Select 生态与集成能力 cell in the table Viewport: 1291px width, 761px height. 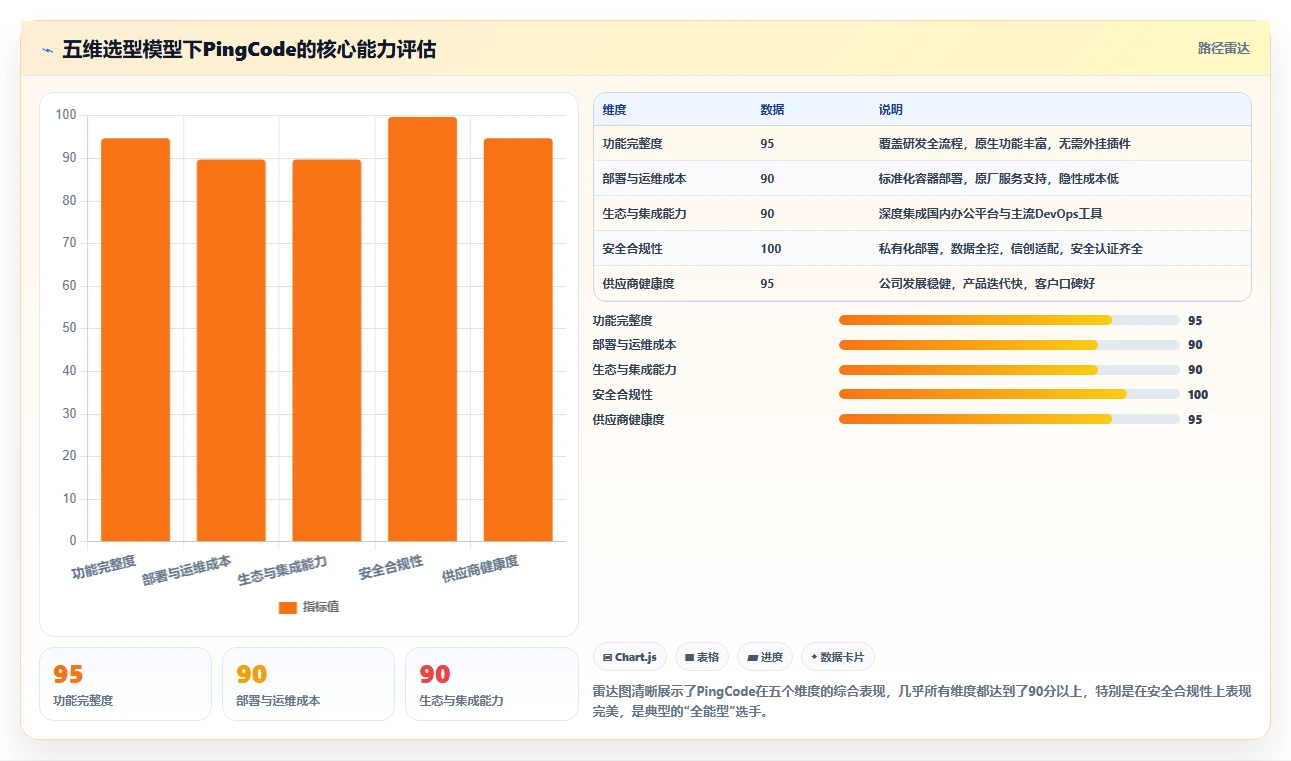(x=645, y=214)
